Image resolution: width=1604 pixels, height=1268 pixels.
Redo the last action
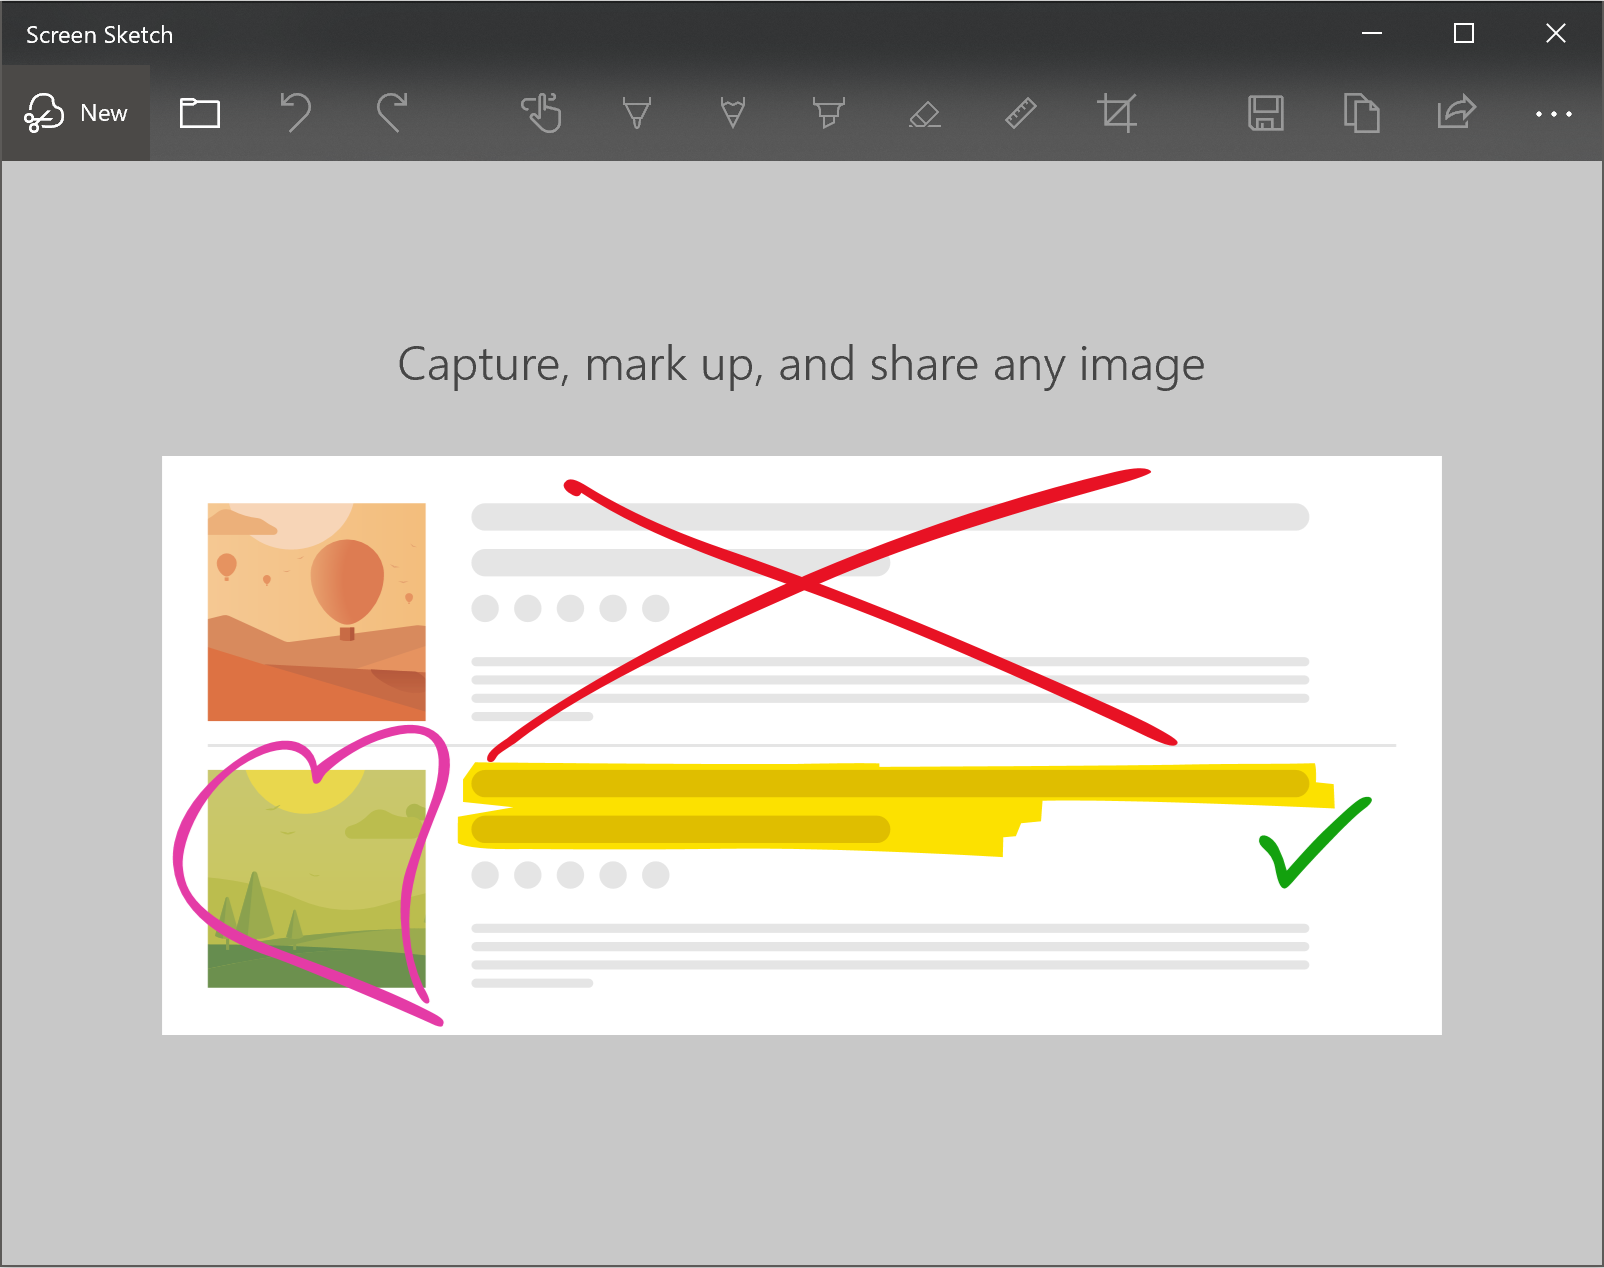point(392,113)
